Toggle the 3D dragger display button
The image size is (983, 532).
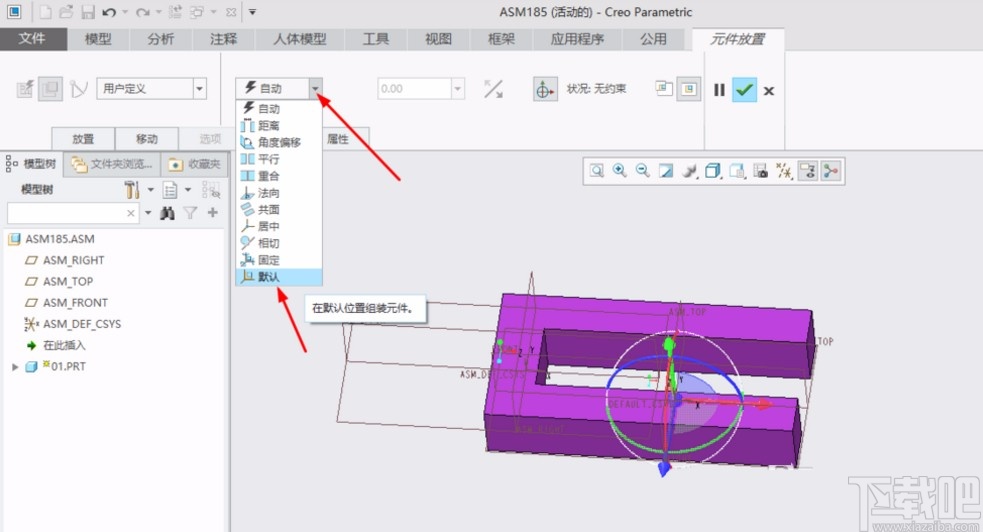[545, 89]
